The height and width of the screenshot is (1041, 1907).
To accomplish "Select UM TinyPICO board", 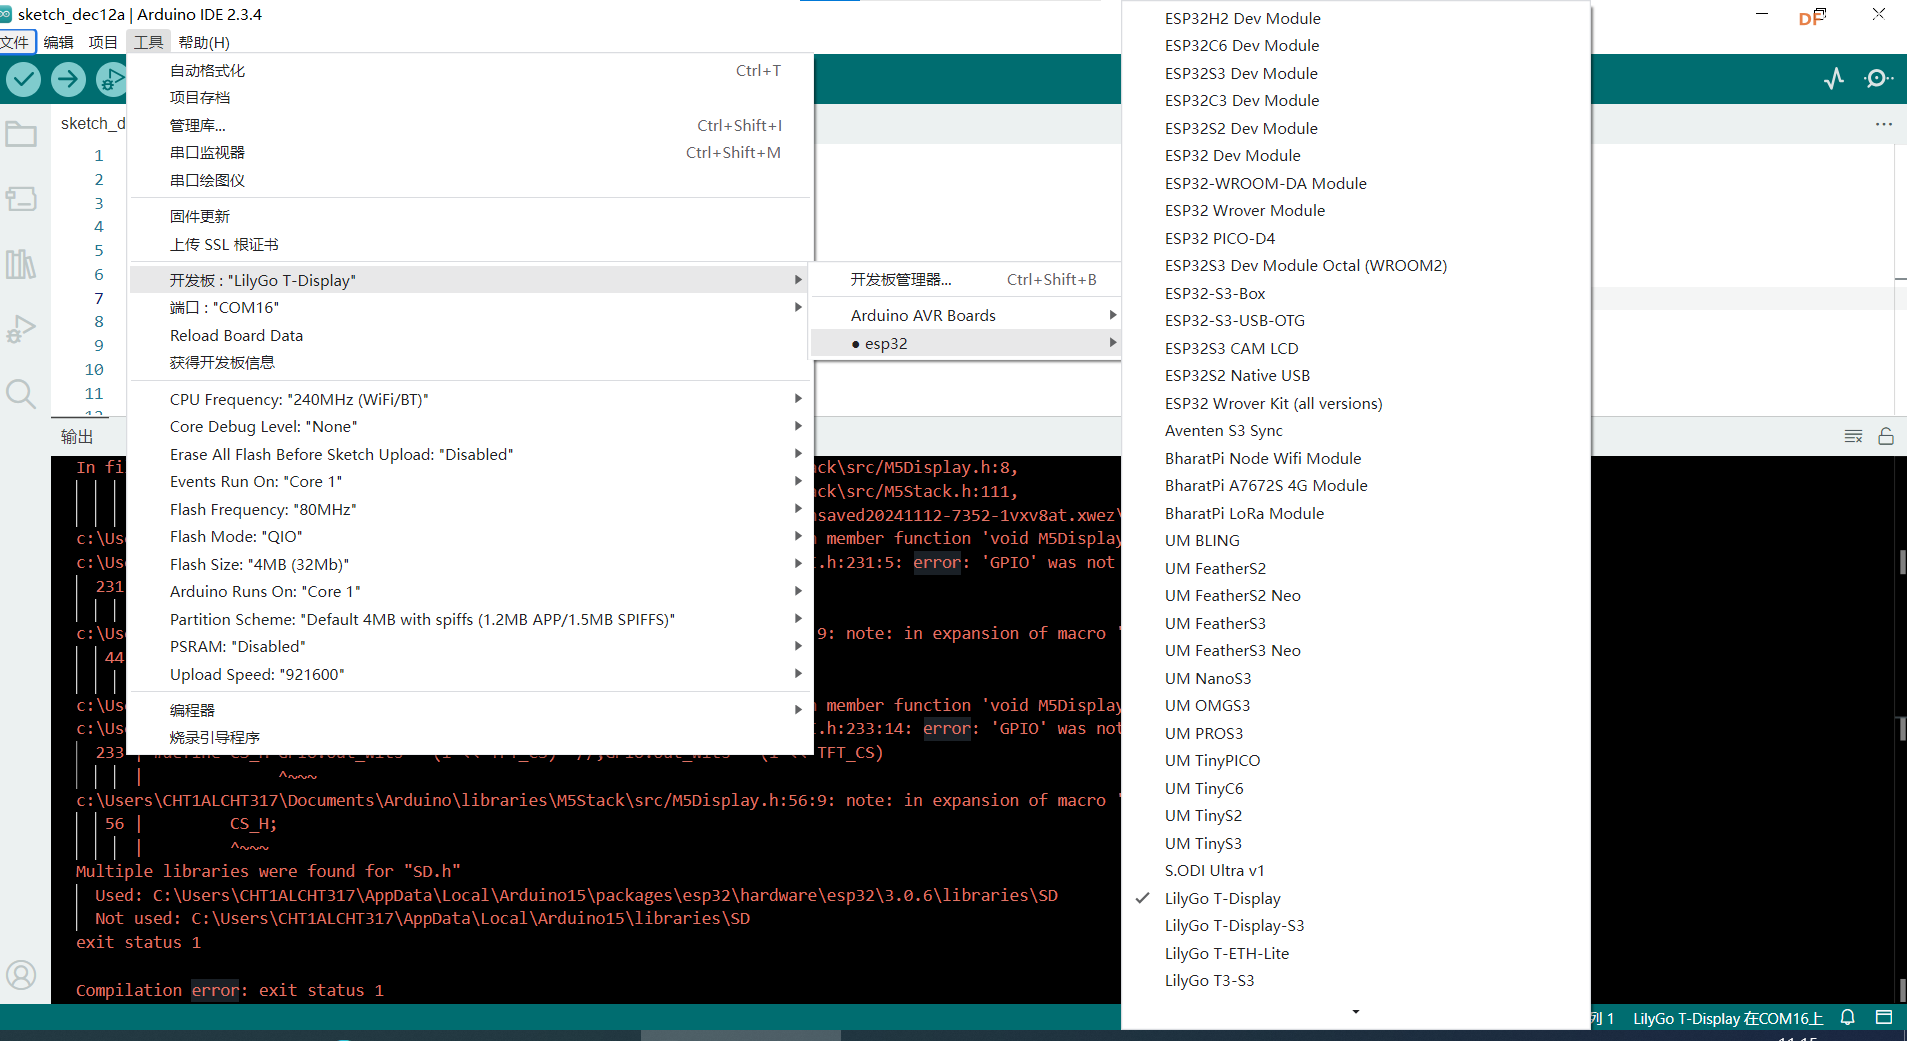I will point(1356,760).
